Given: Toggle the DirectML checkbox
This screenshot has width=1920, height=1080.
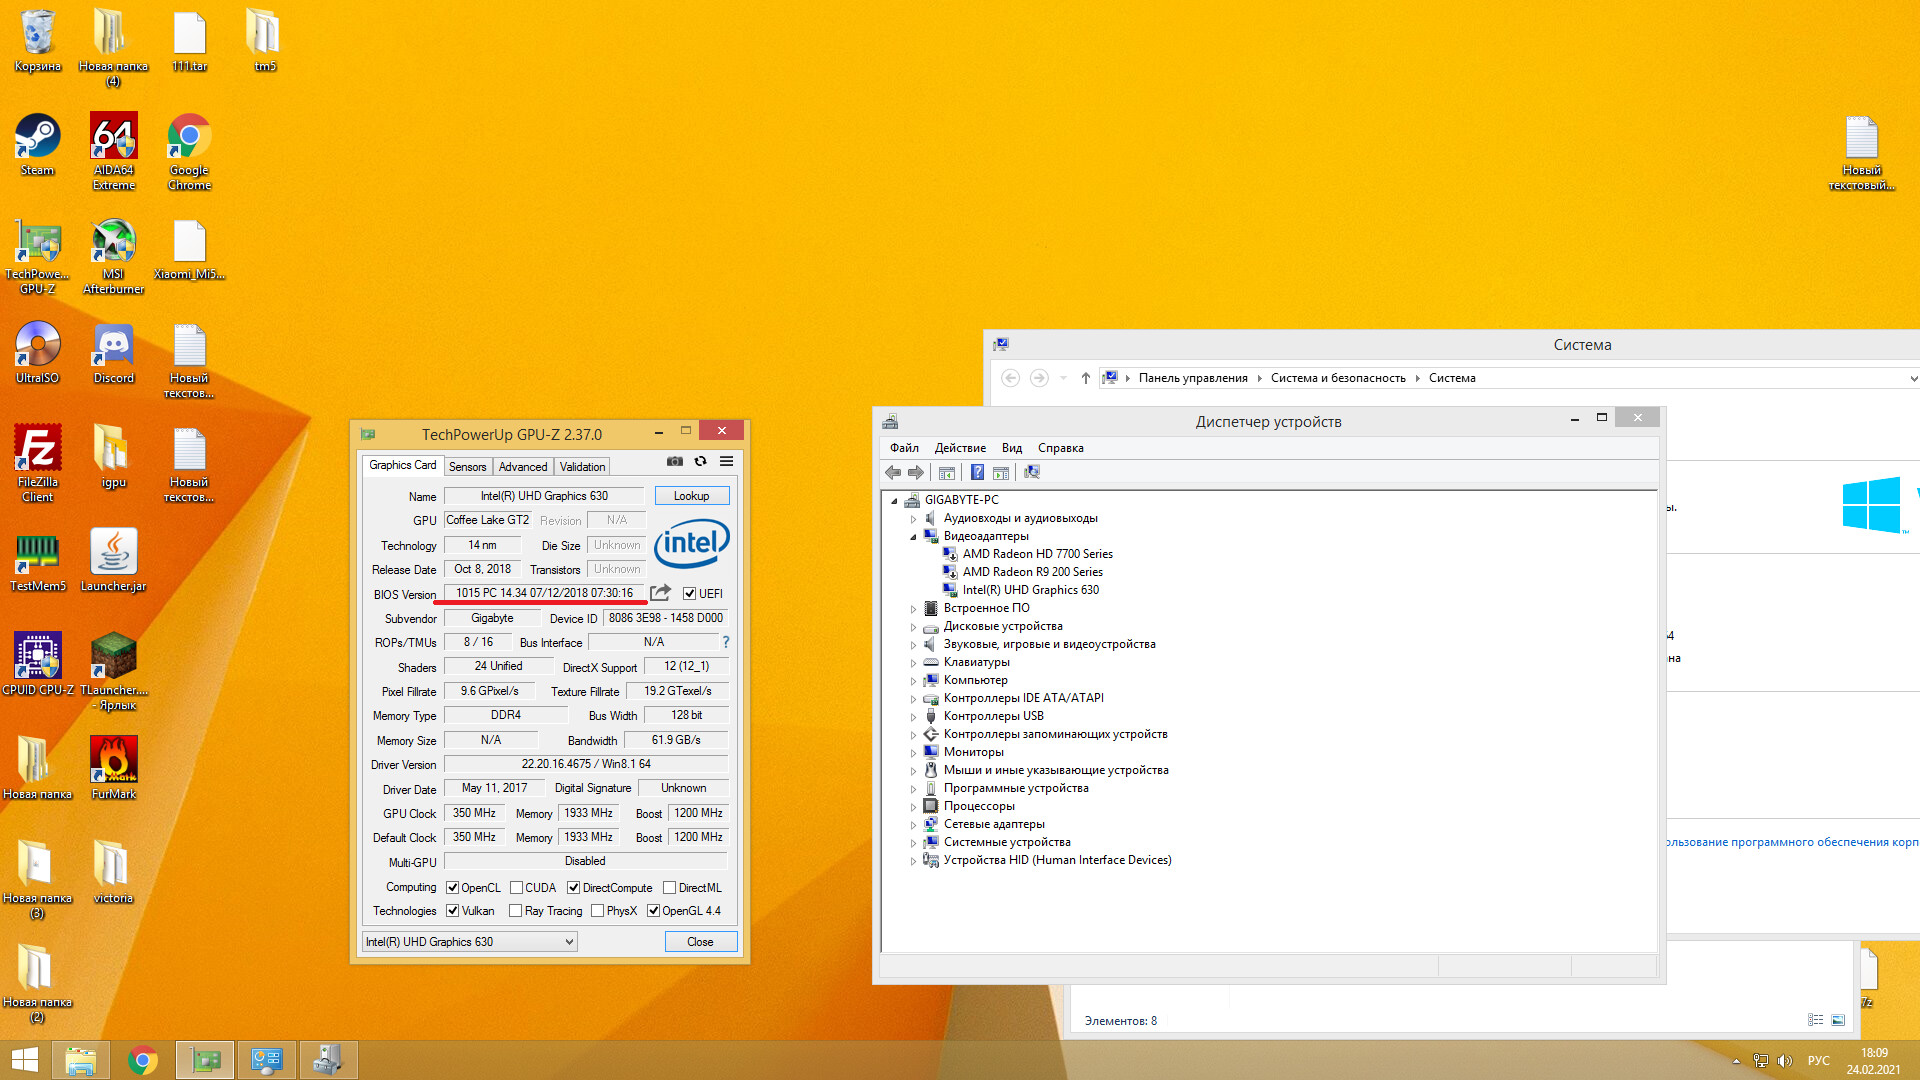Looking at the screenshot, I should [x=670, y=888].
